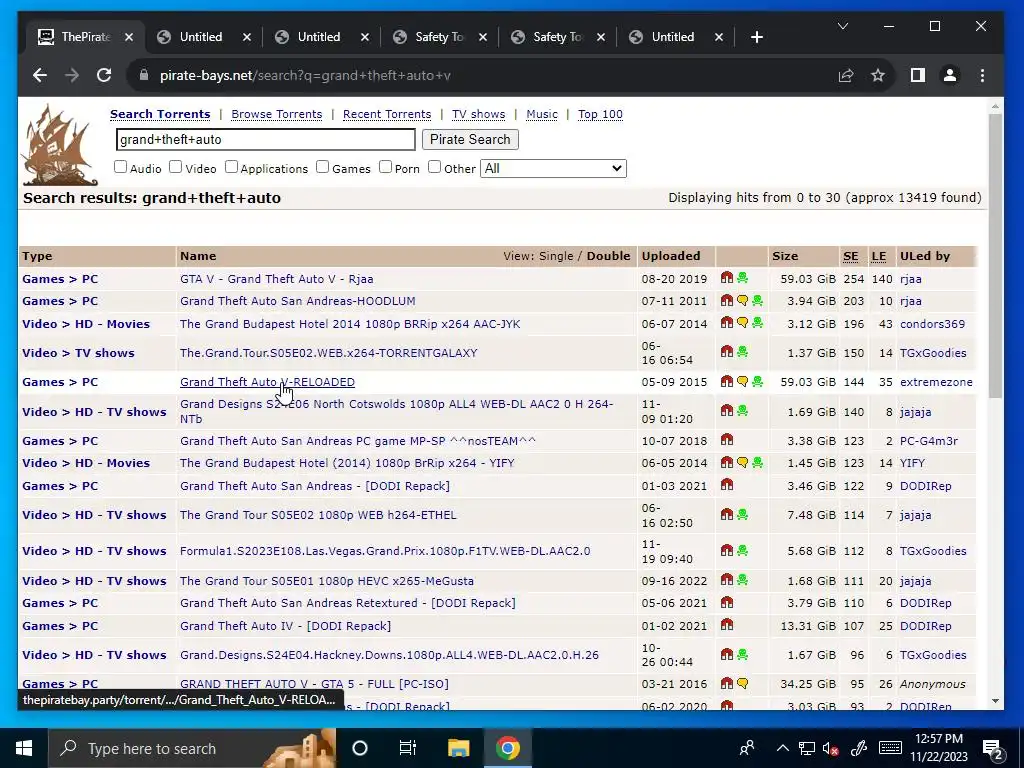Image resolution: width=1024 pixels, height=768 pixels.
Task: Check the Porn checkbox
Action: point(385,167)
